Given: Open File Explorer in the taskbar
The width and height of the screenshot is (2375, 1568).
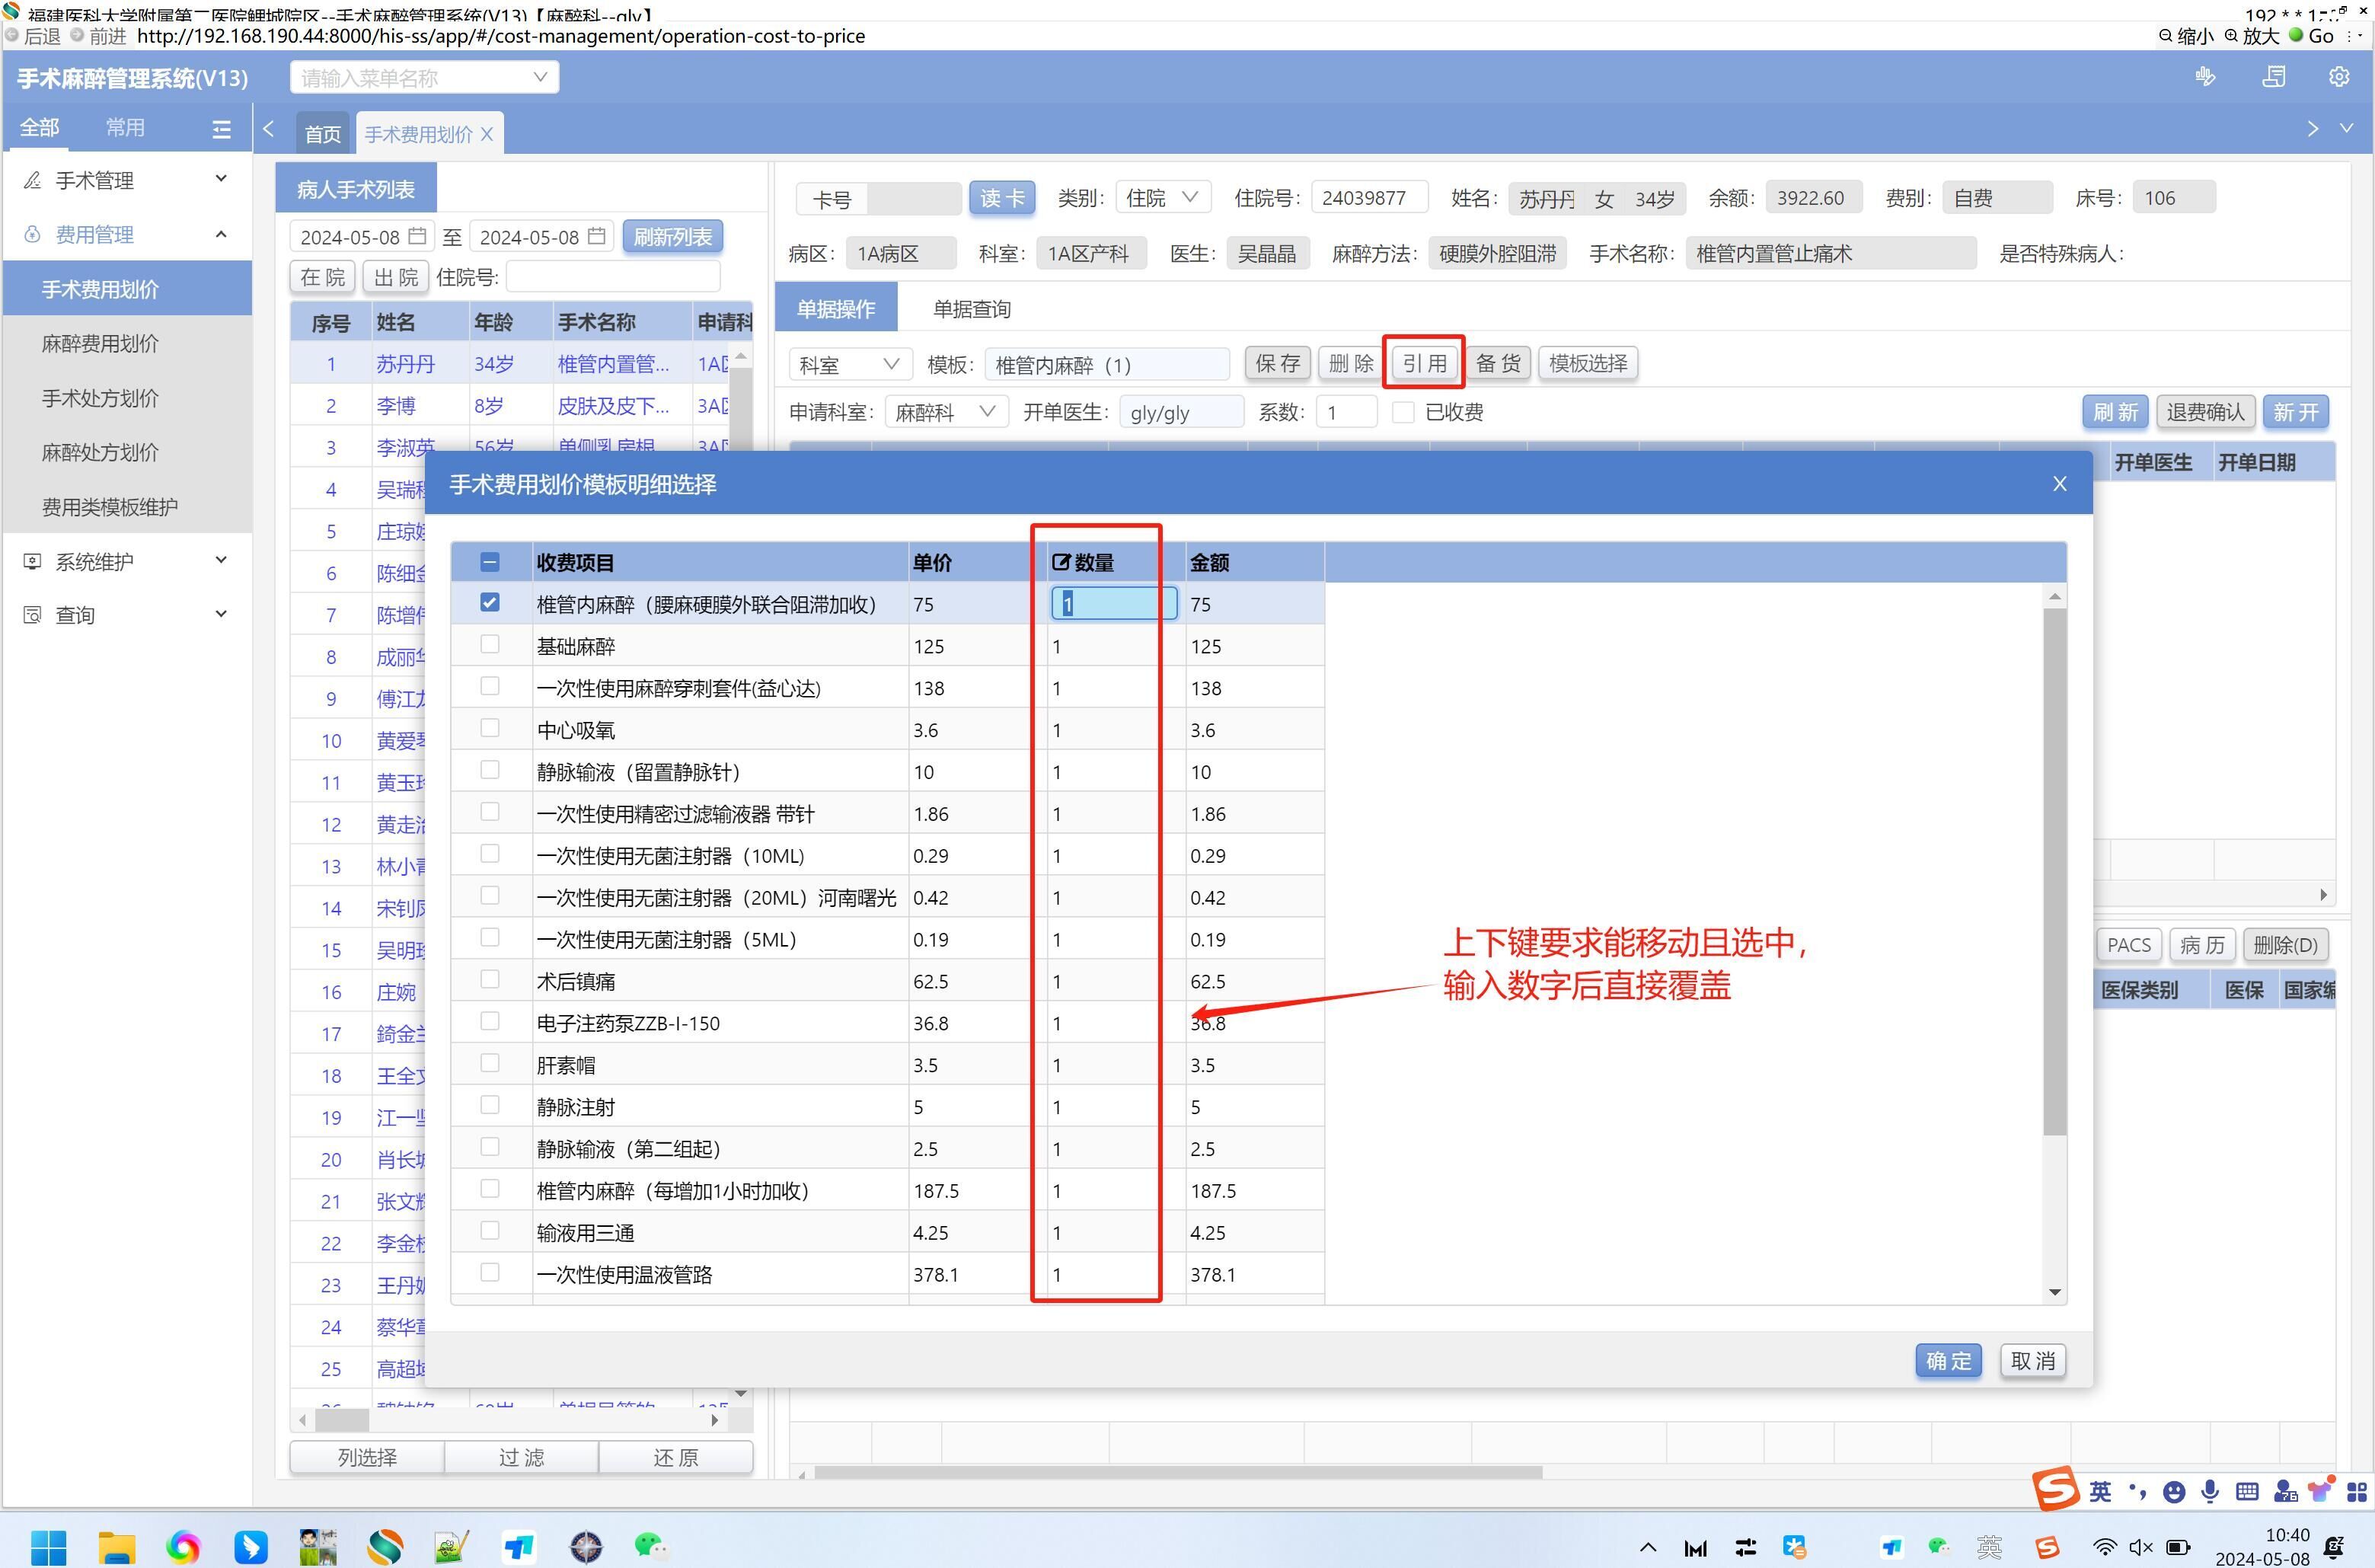Looking at the screenshot, I should 116,1546.
